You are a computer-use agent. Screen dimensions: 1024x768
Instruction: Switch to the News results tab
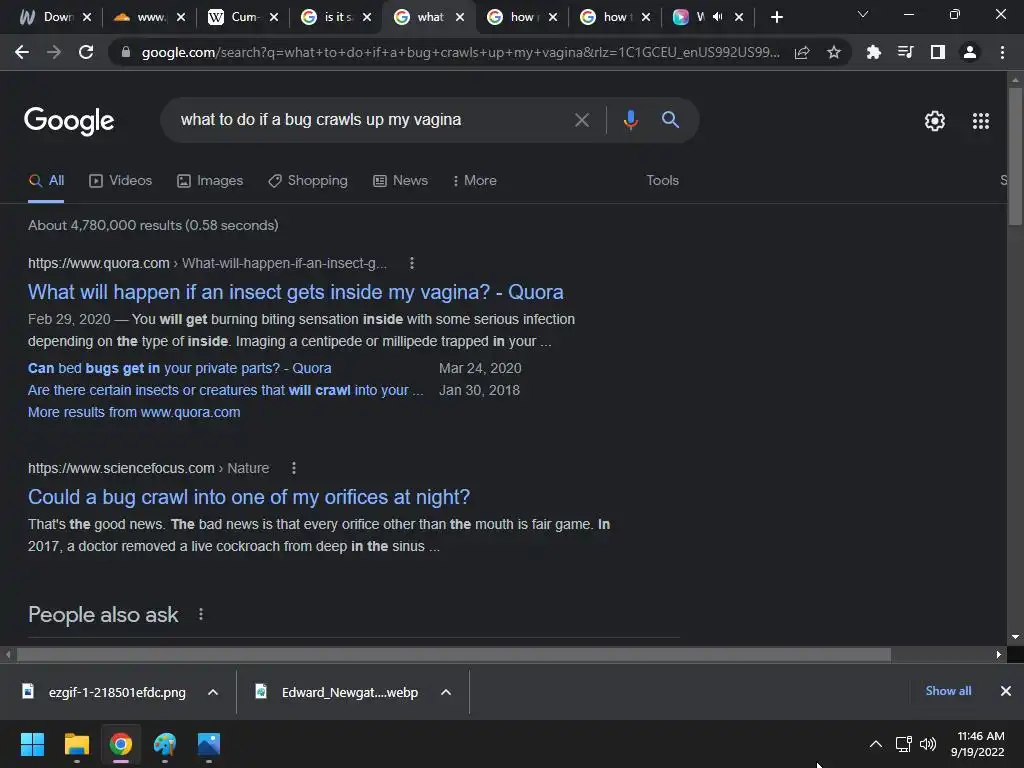point(400,181)
